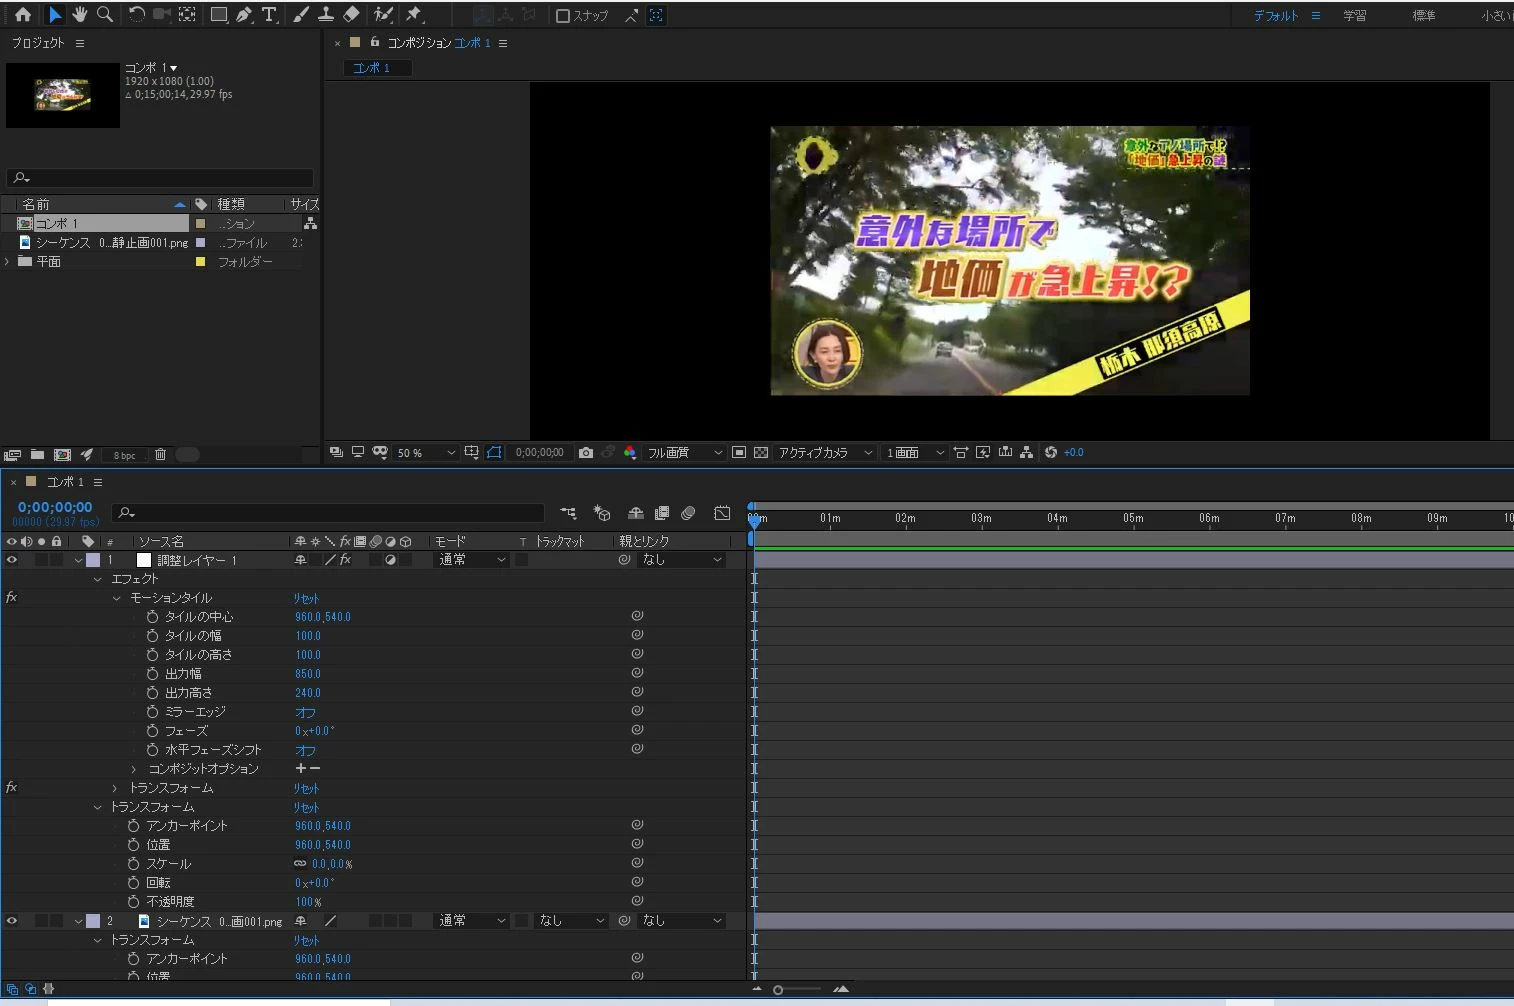
Task: Open the composition mini-flowchart icon in timeline
Action: coord(568,513)
